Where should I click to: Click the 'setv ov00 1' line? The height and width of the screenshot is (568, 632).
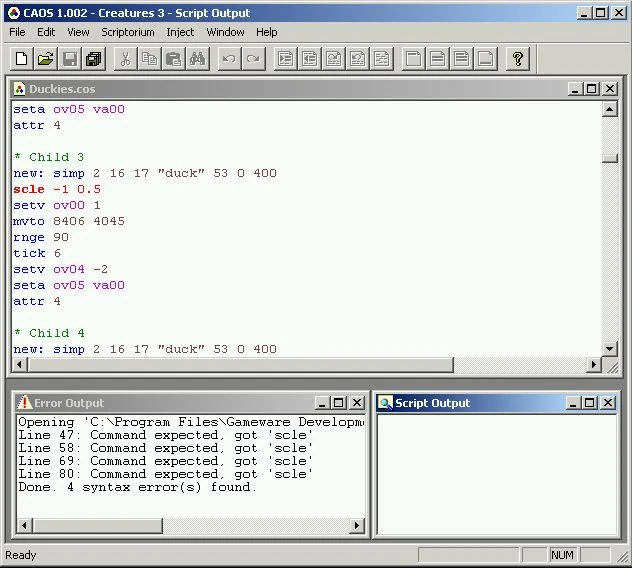(x=57, y=205)
